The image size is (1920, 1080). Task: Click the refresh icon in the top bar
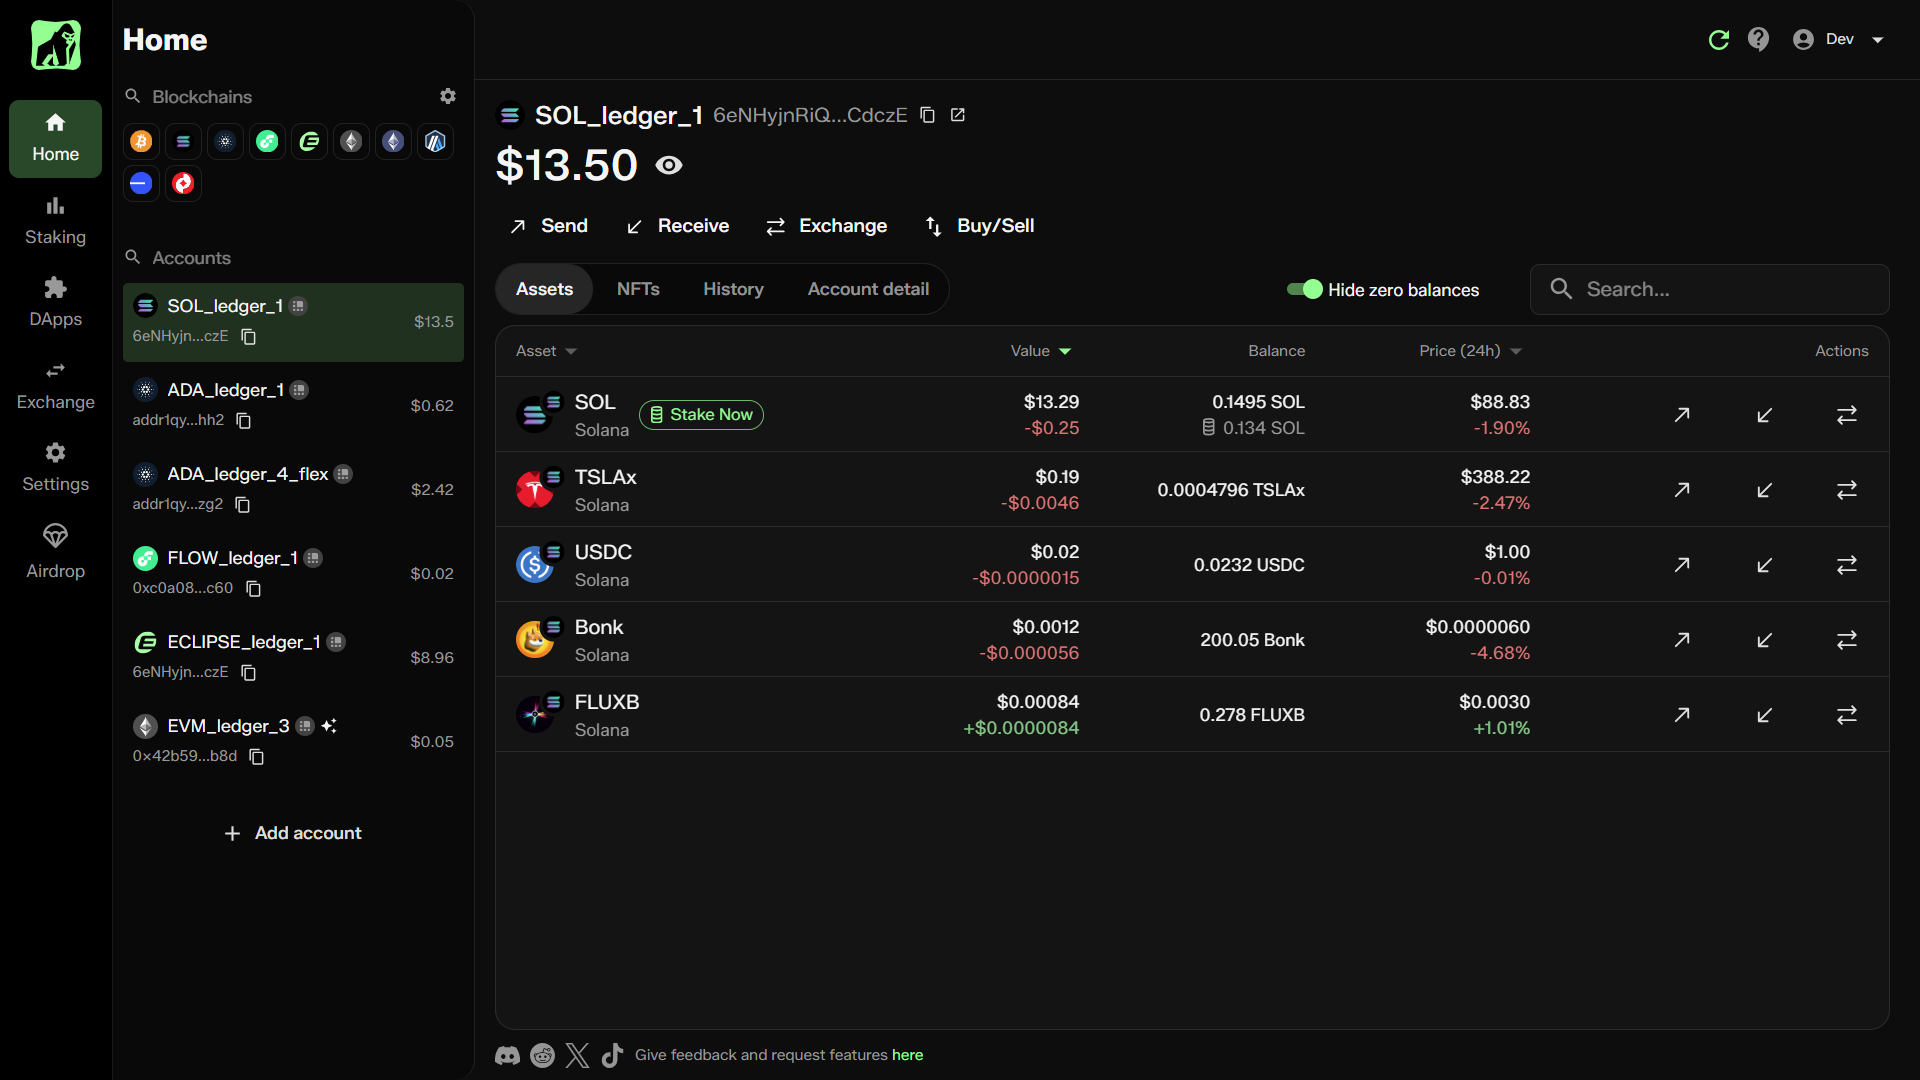point(1718,40)
